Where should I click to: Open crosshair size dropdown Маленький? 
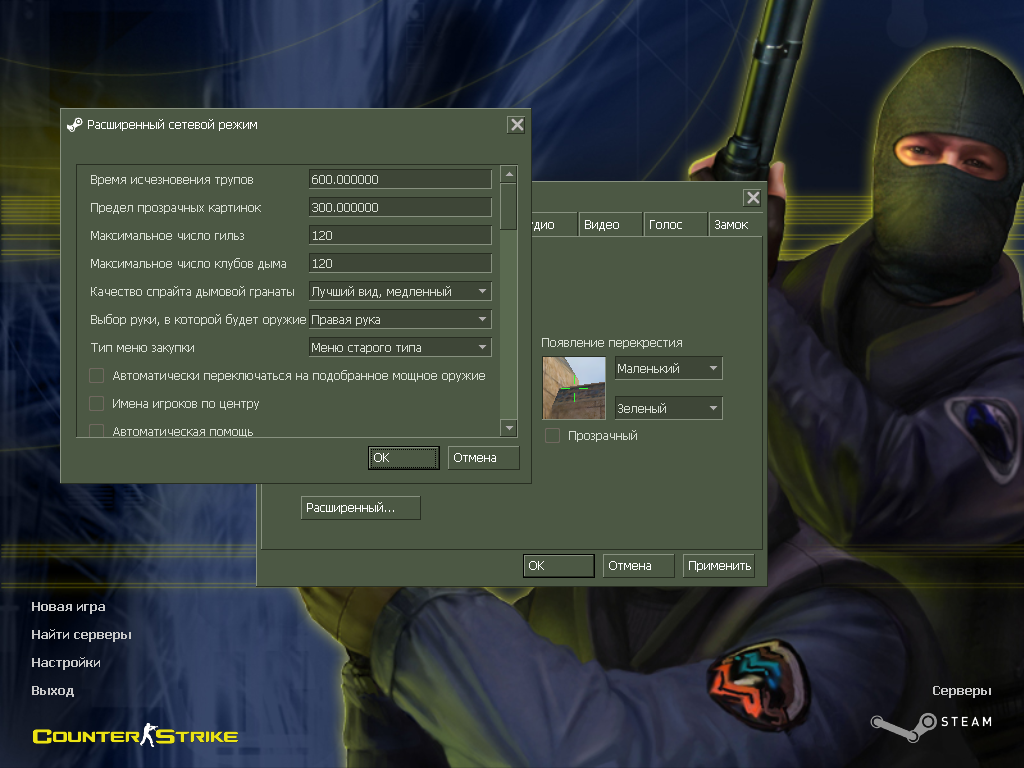669,368
